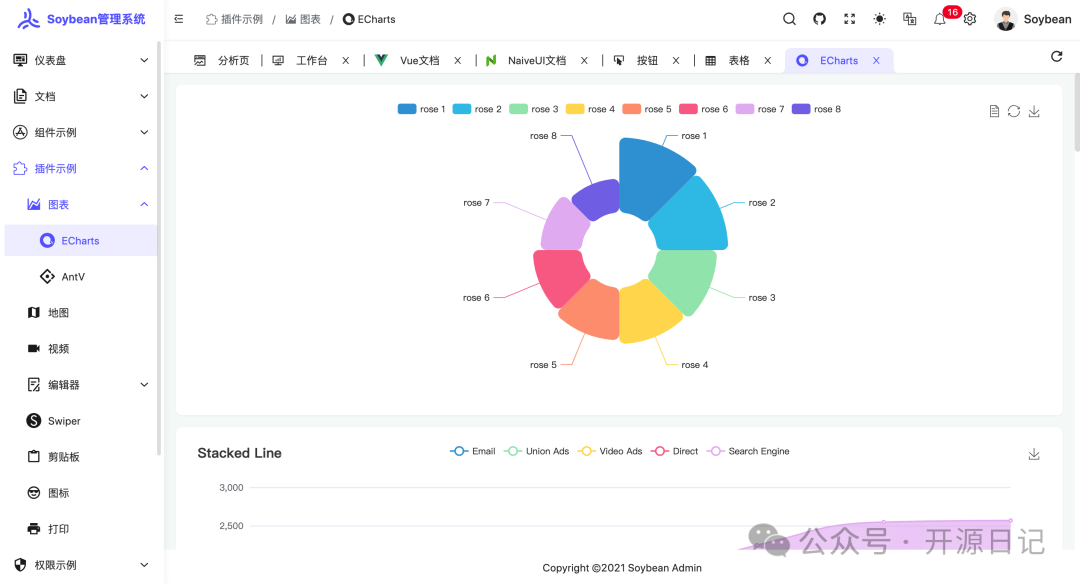Open the 地图 map sidebar item
Image resolution: width=1080 pixels, height=585 pixels.
coord(81,313)
